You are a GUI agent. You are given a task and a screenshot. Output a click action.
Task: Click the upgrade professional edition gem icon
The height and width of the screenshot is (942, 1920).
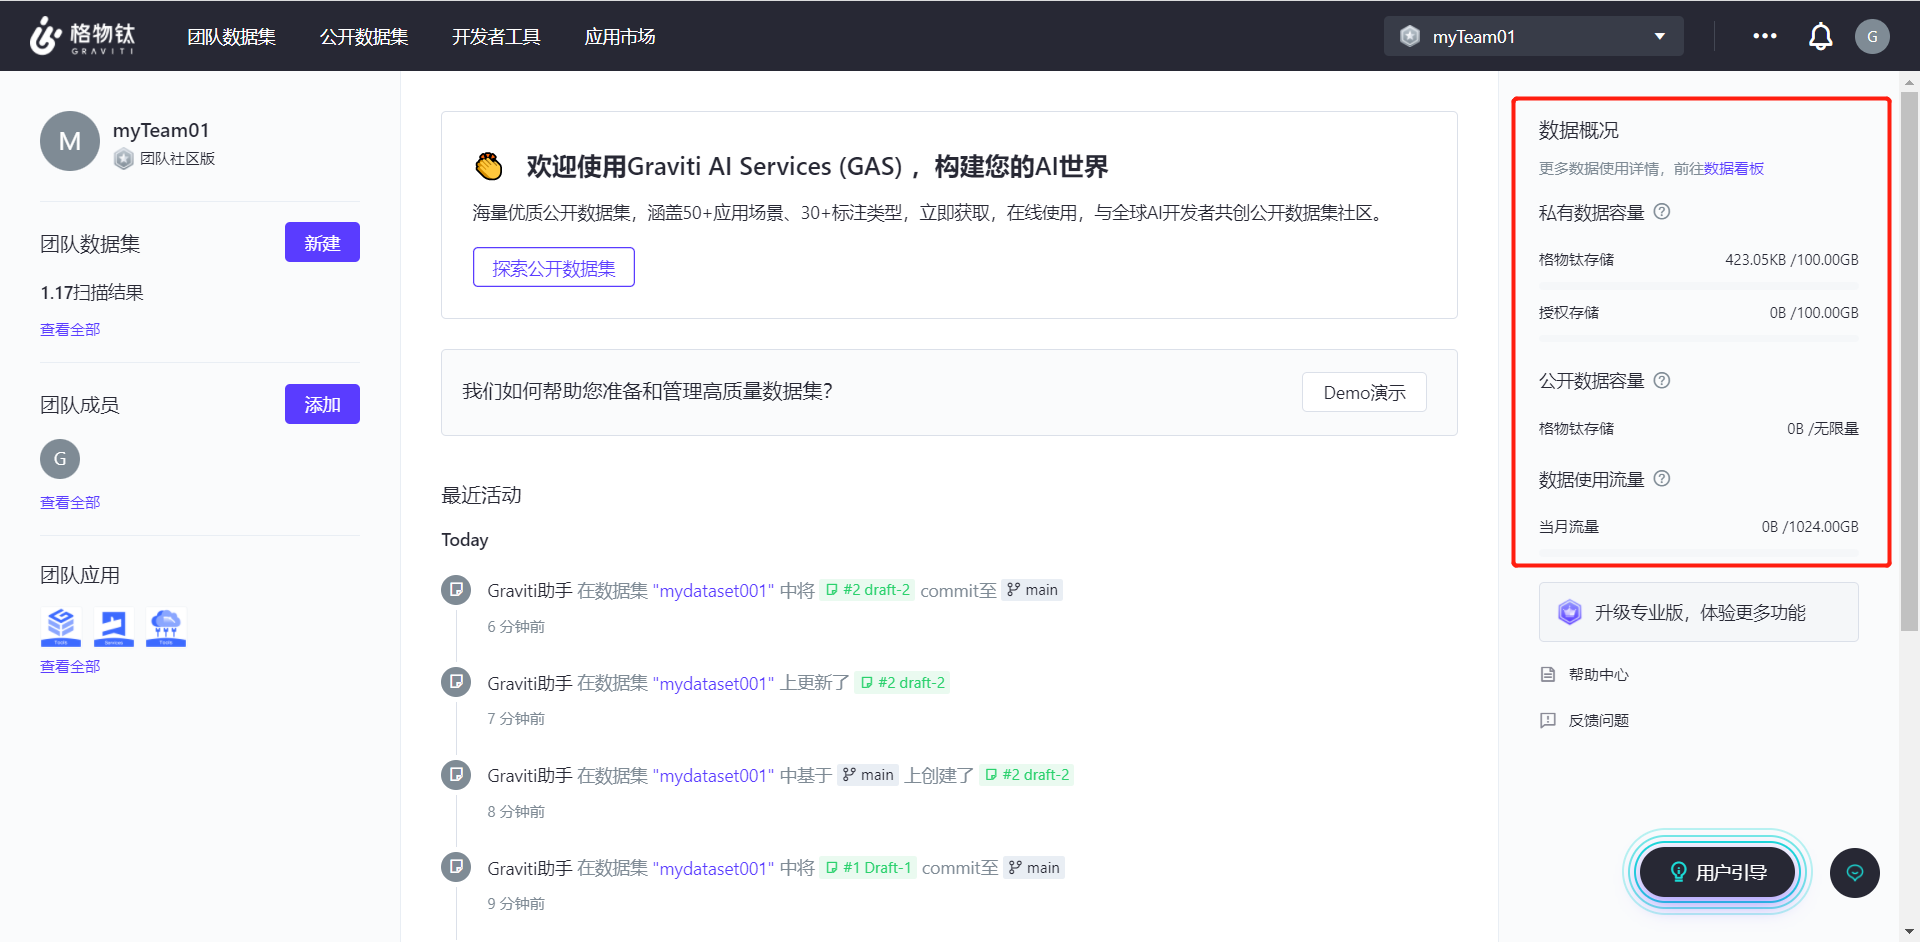1570,612
